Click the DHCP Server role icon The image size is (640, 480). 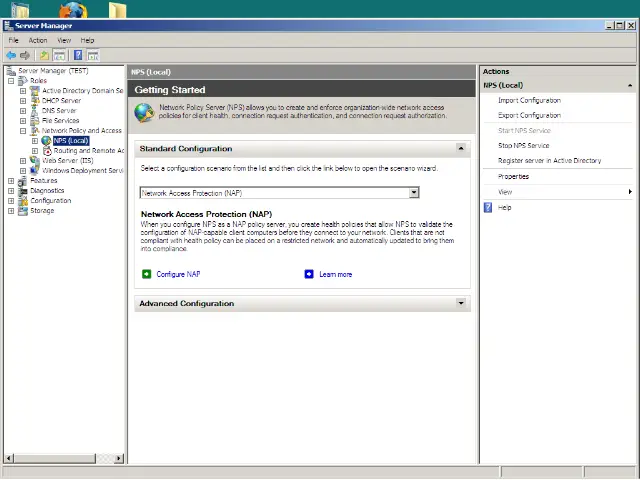click(35, 100)
